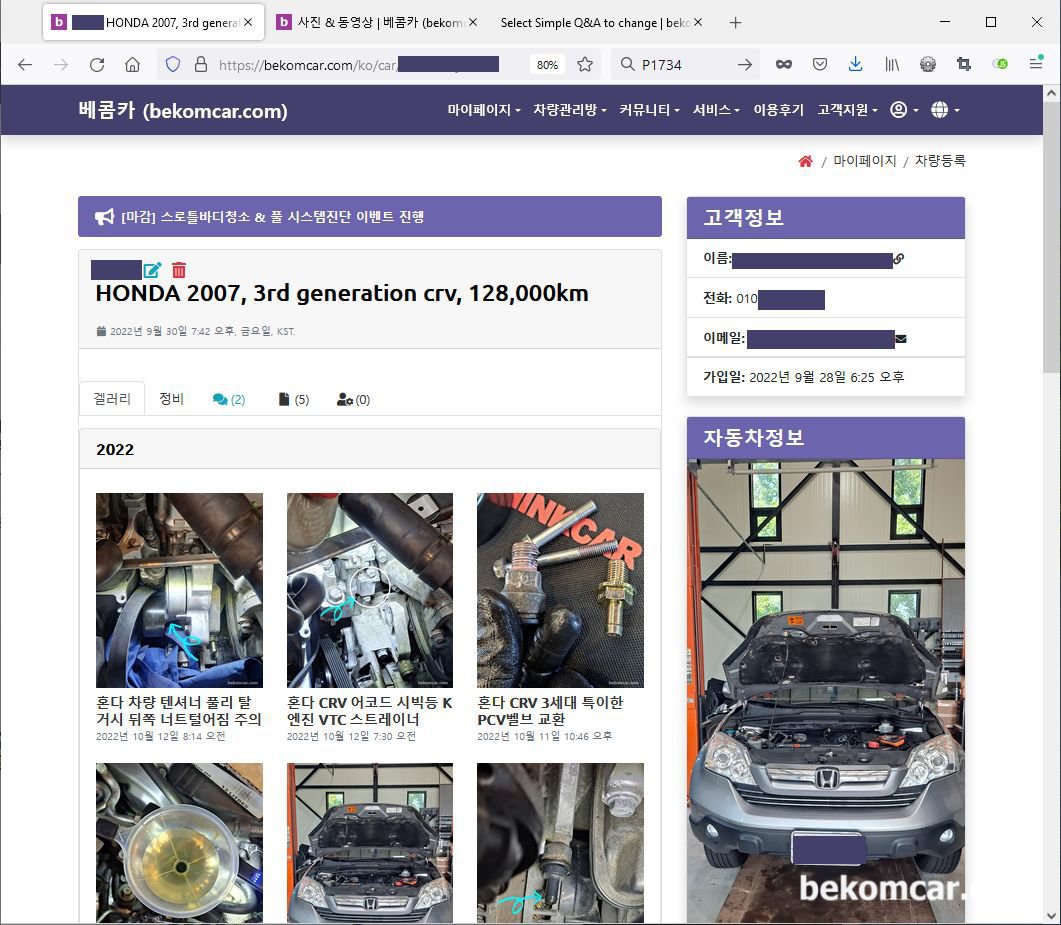Expand the 서비스 dropdown menu

716,110
